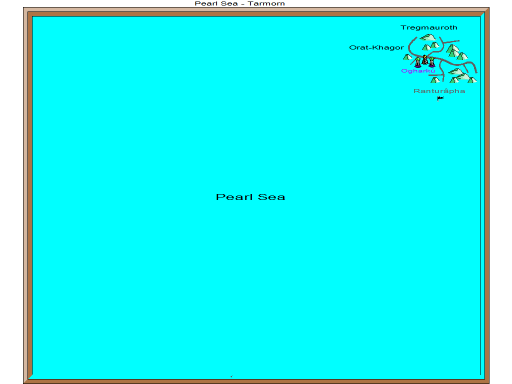
Task: Click the mountain range in the bottom-right corner of the island
Action: point(463,76)
